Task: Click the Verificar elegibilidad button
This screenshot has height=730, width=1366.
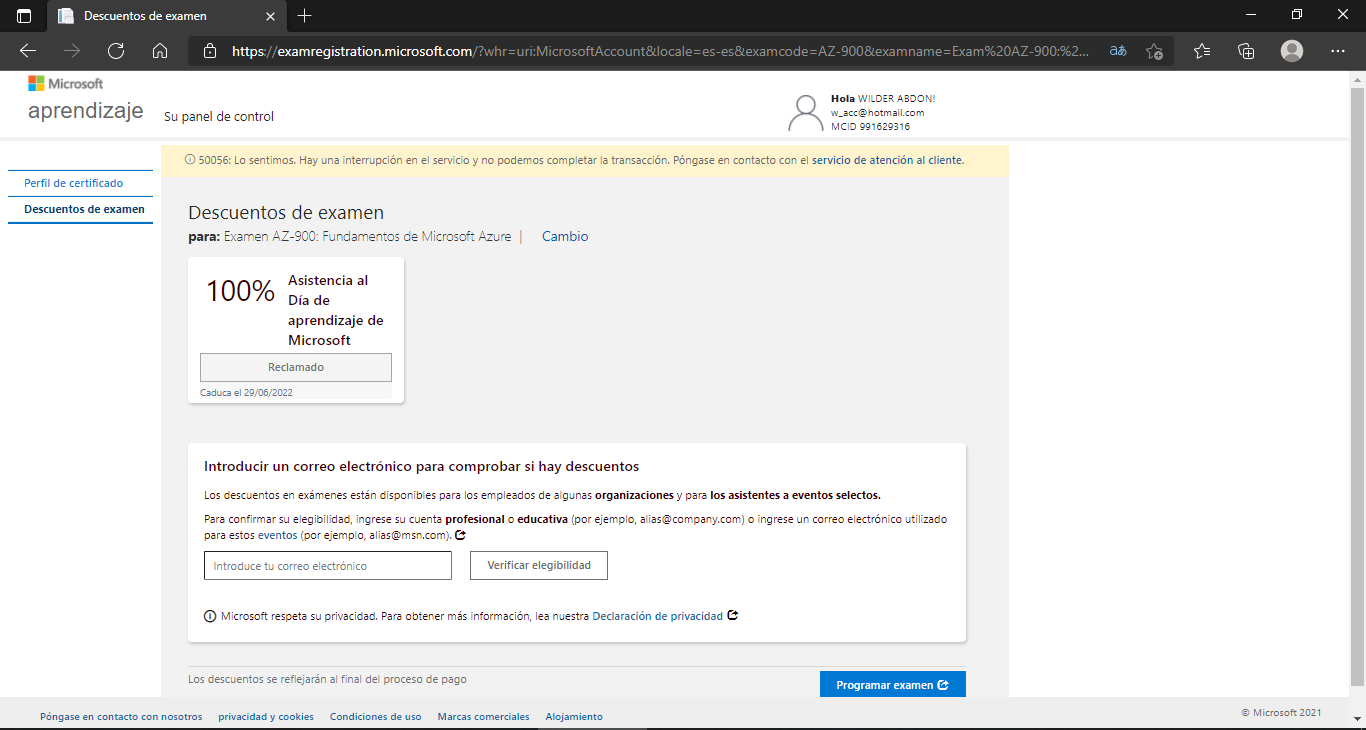Action: coord(538,565)
